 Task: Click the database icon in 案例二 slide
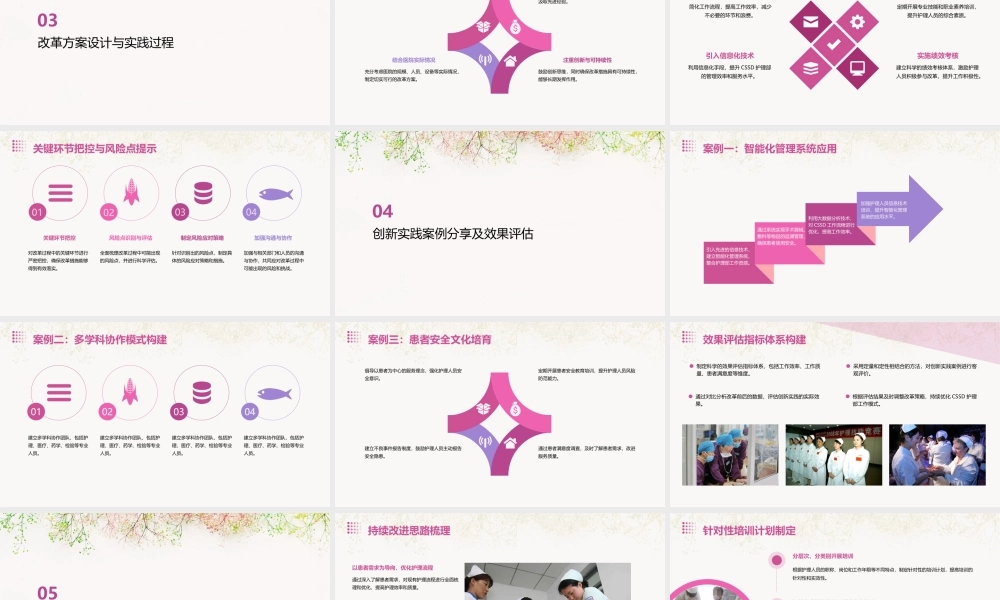[x=202, y=392]
